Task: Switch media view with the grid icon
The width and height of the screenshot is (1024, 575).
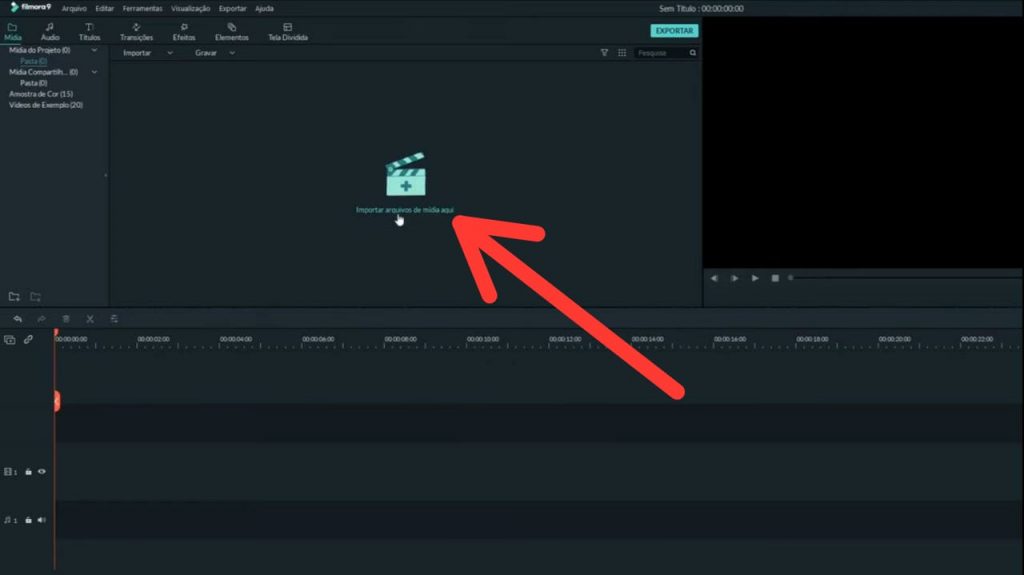Action: [x=621, y=53]
